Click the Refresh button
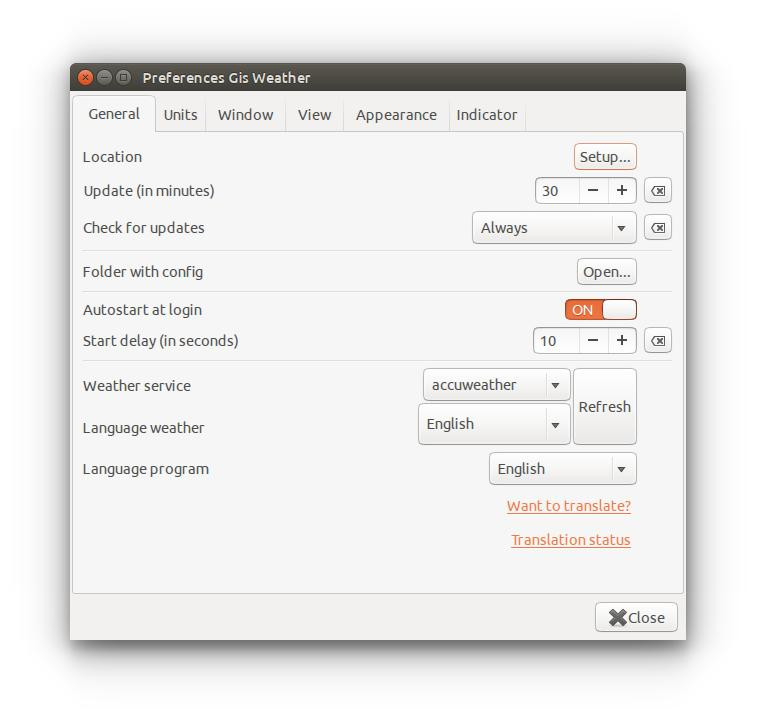Screen dimensions: 759x709 coord(605,407)
